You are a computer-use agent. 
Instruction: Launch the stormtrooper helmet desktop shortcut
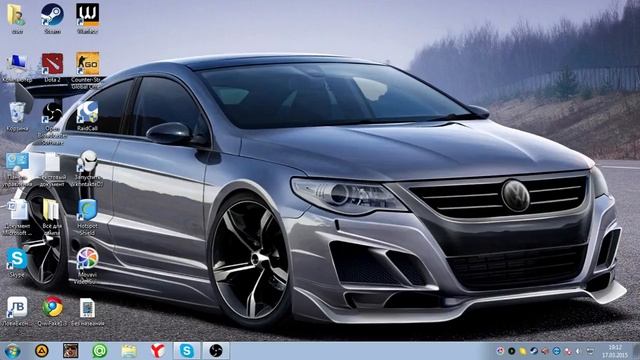(x=87, y=162)
